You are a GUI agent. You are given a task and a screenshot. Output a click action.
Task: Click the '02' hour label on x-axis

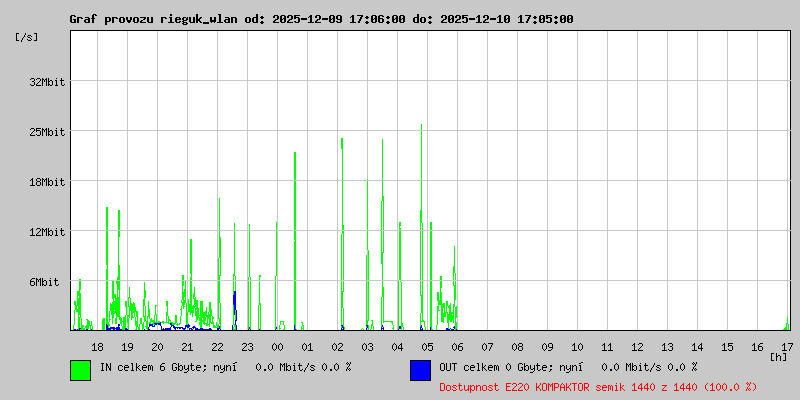tap(337, 347)
